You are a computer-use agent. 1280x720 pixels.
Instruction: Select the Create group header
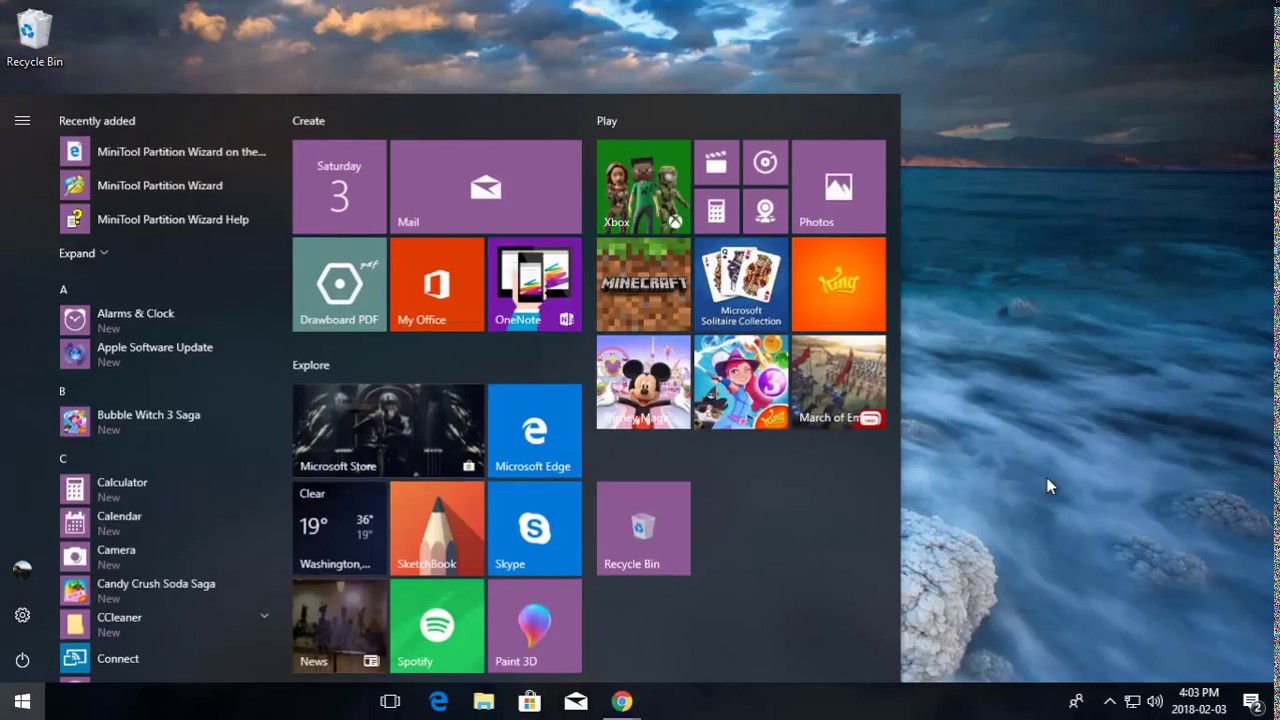point(308,121)
